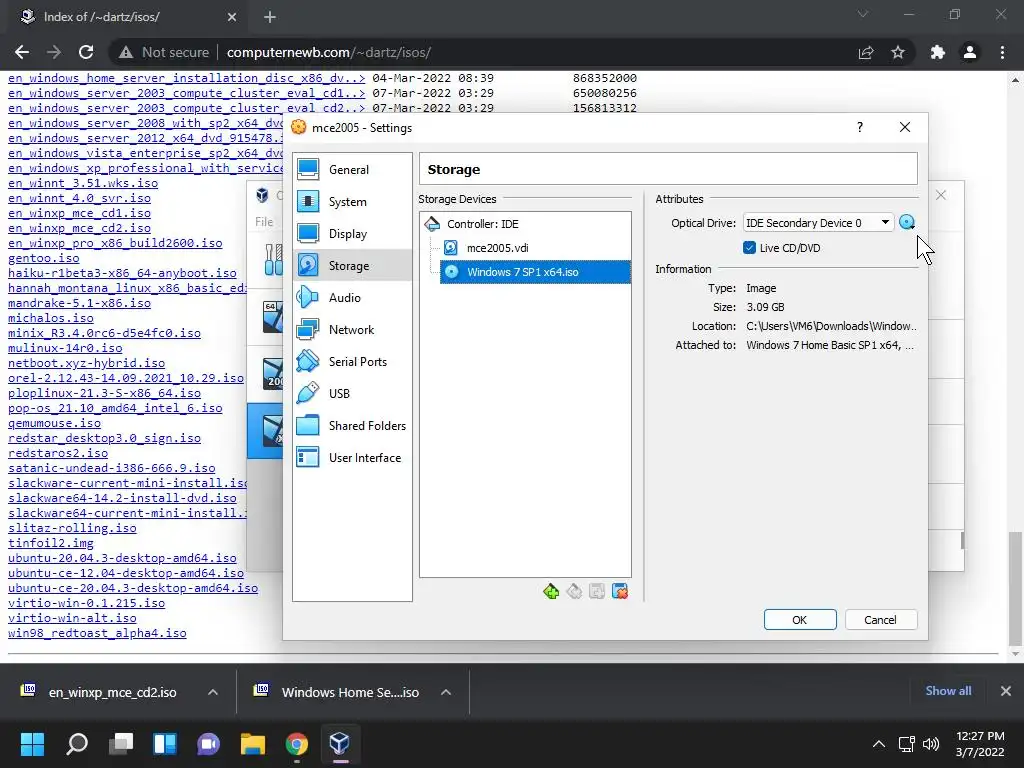Show hidden tray icons chevron
The image size is (1024, 768).
[x=879, y=744]
